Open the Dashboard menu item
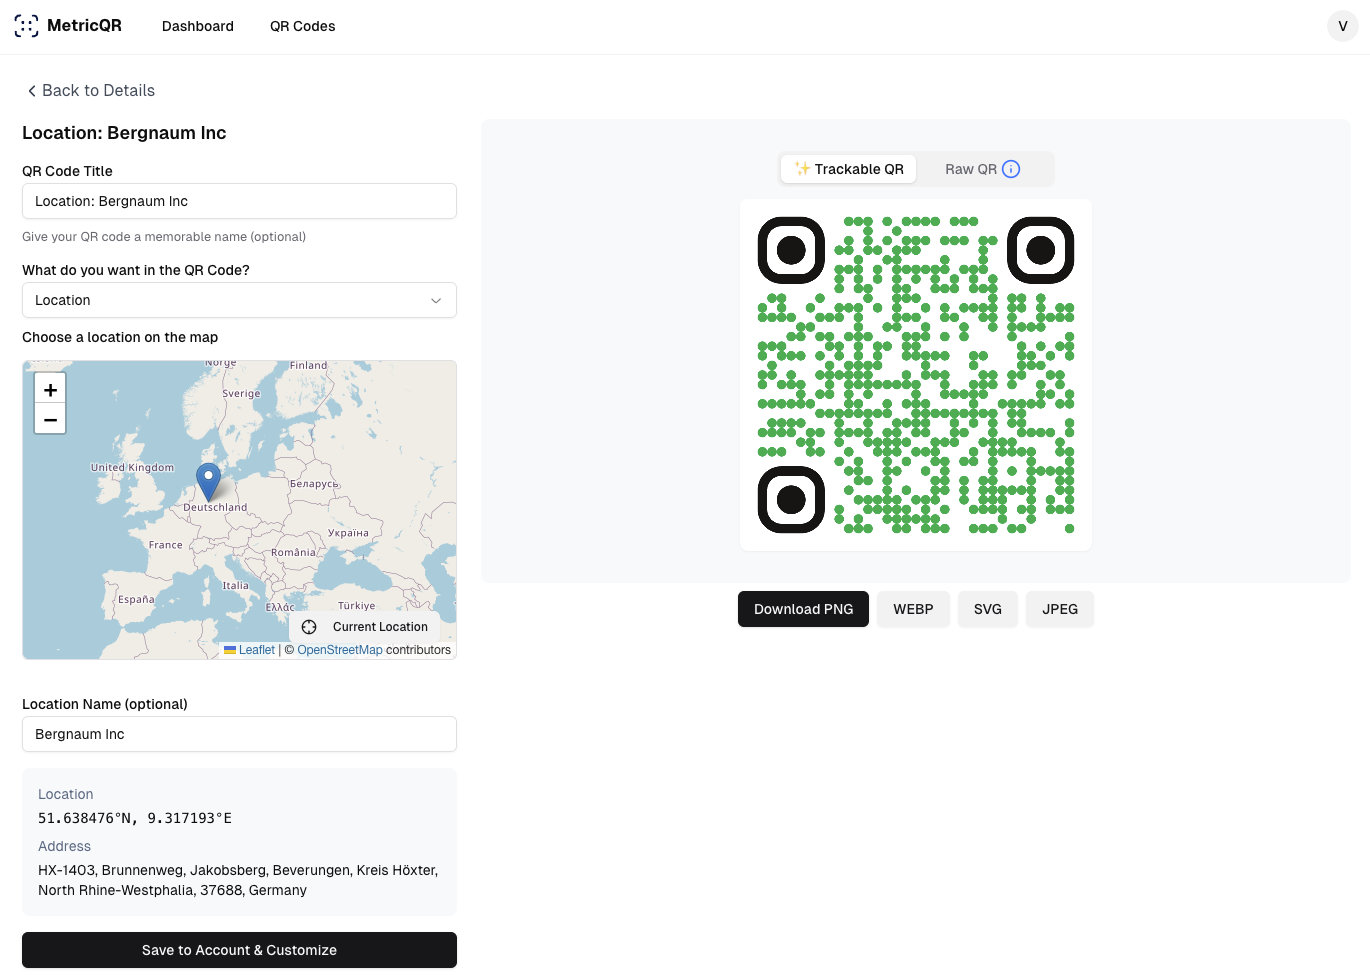 pyautogui.click(x=198, y=26)
